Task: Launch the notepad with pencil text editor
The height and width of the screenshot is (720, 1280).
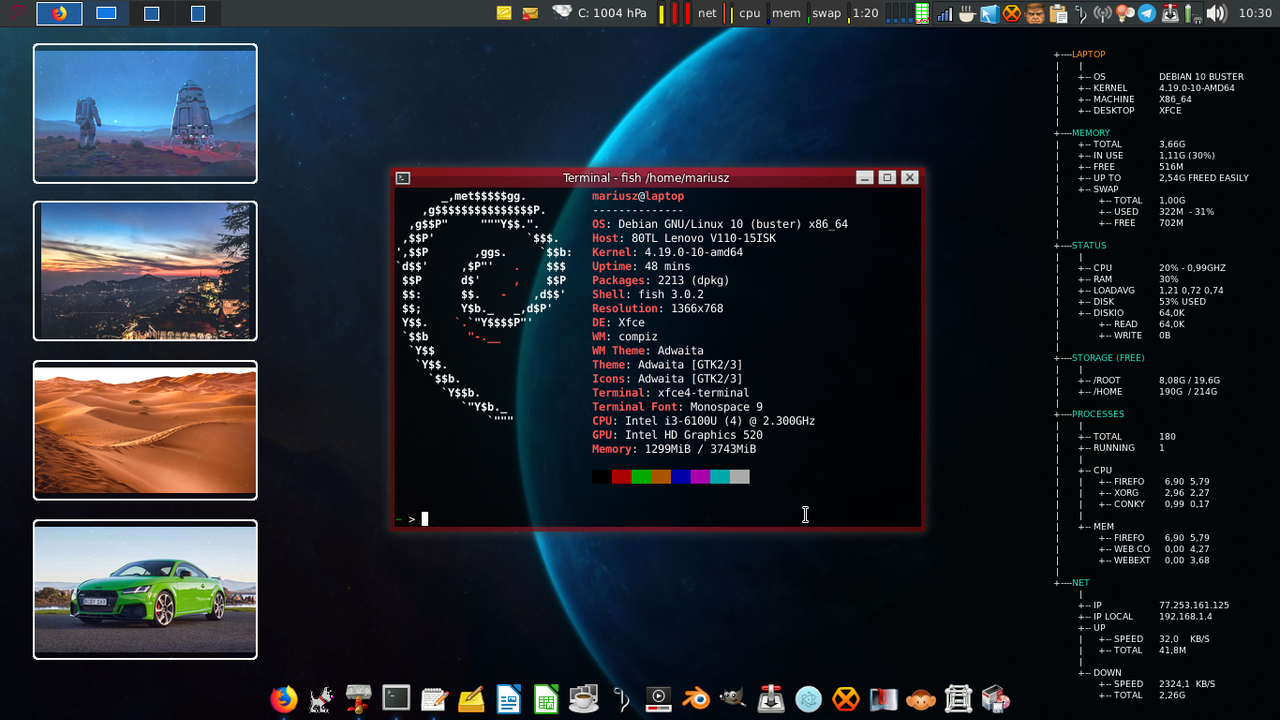Action: (434, 698)
